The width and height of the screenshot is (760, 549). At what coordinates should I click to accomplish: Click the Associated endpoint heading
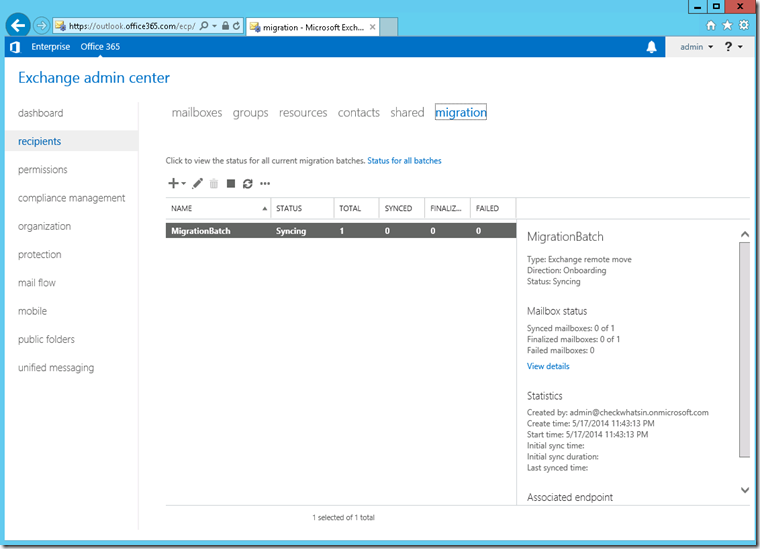coord(570,497)
